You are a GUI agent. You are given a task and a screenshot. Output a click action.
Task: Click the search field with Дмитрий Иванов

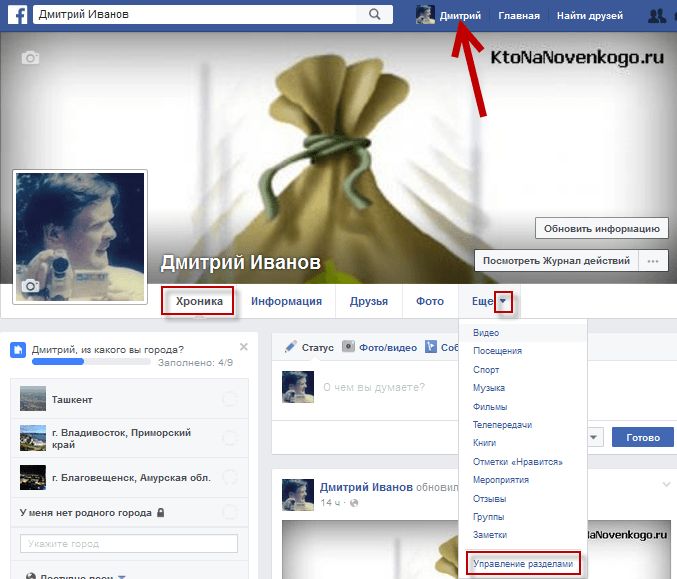[195, 14]
